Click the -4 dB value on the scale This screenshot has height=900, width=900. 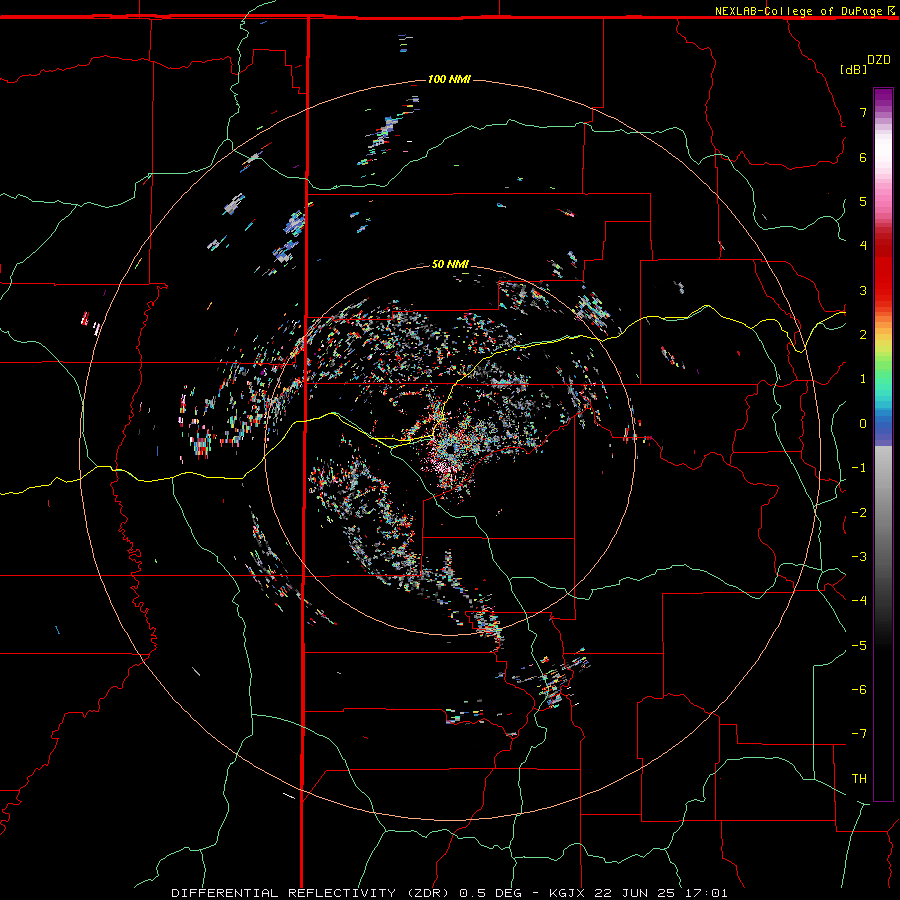pyautogui.click(x=859, y=601)
